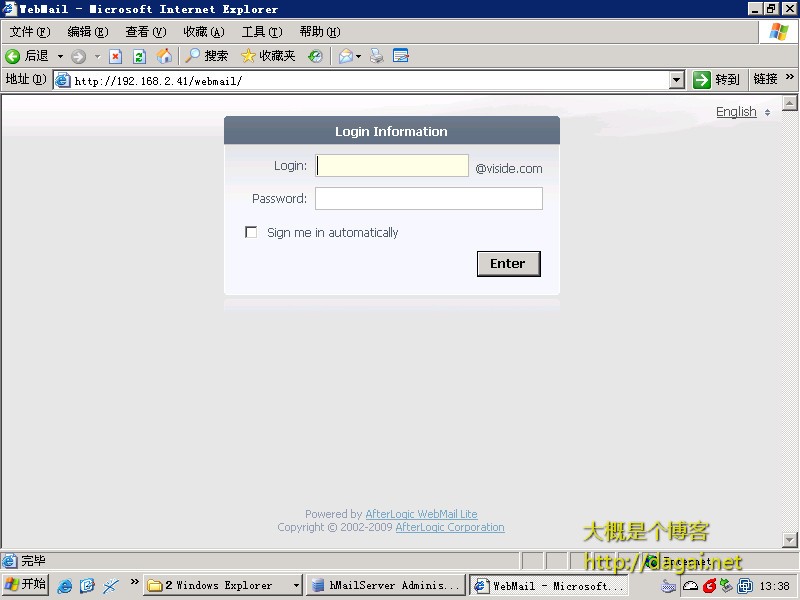Launch Internet Explorer from quick launch

tap(64, 585)
